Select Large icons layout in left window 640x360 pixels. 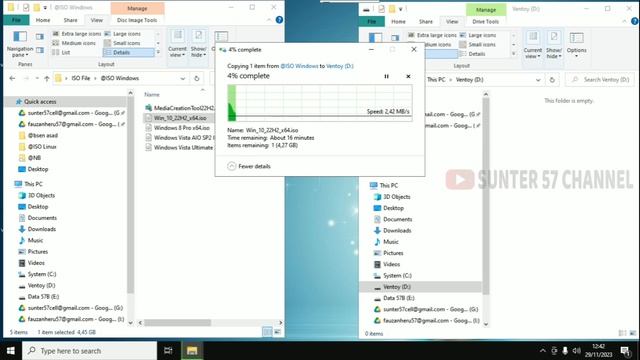122,34
